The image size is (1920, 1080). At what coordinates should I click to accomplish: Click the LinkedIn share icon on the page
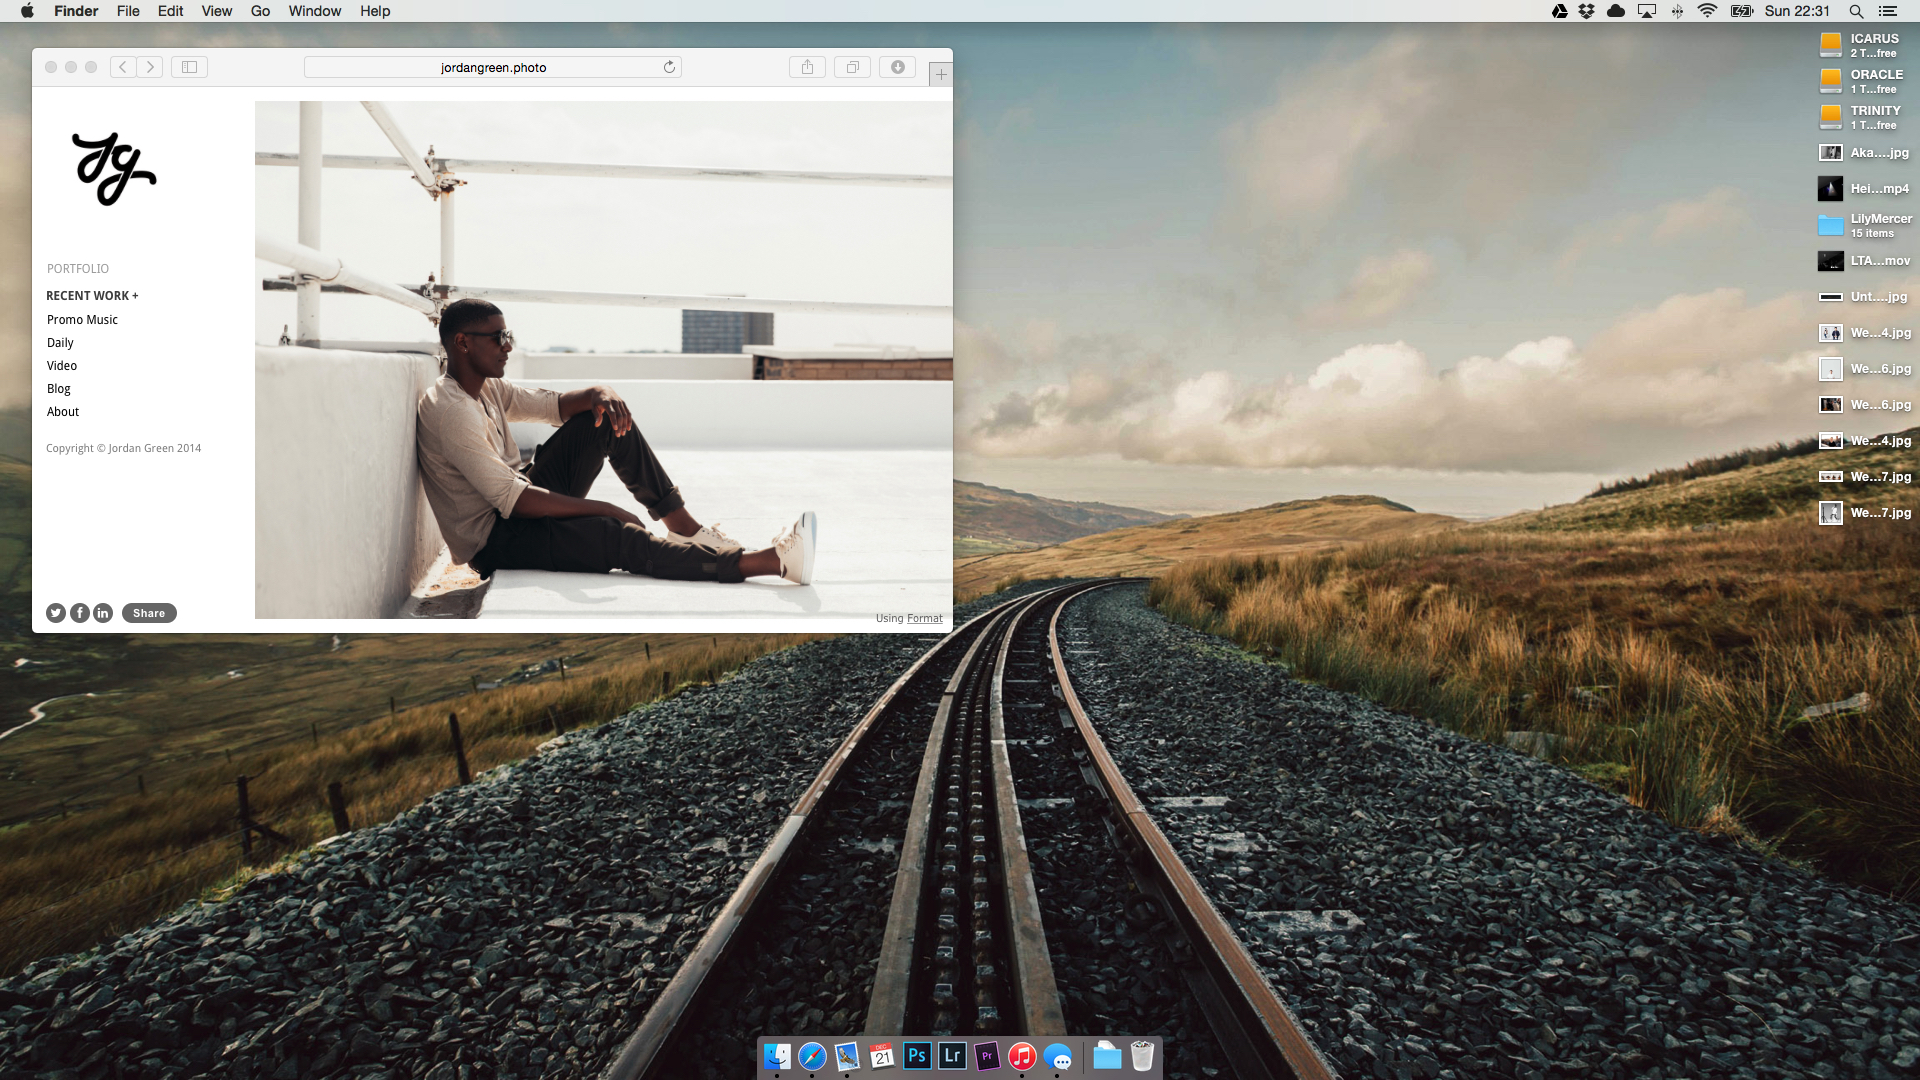click(x=102, y=612)
